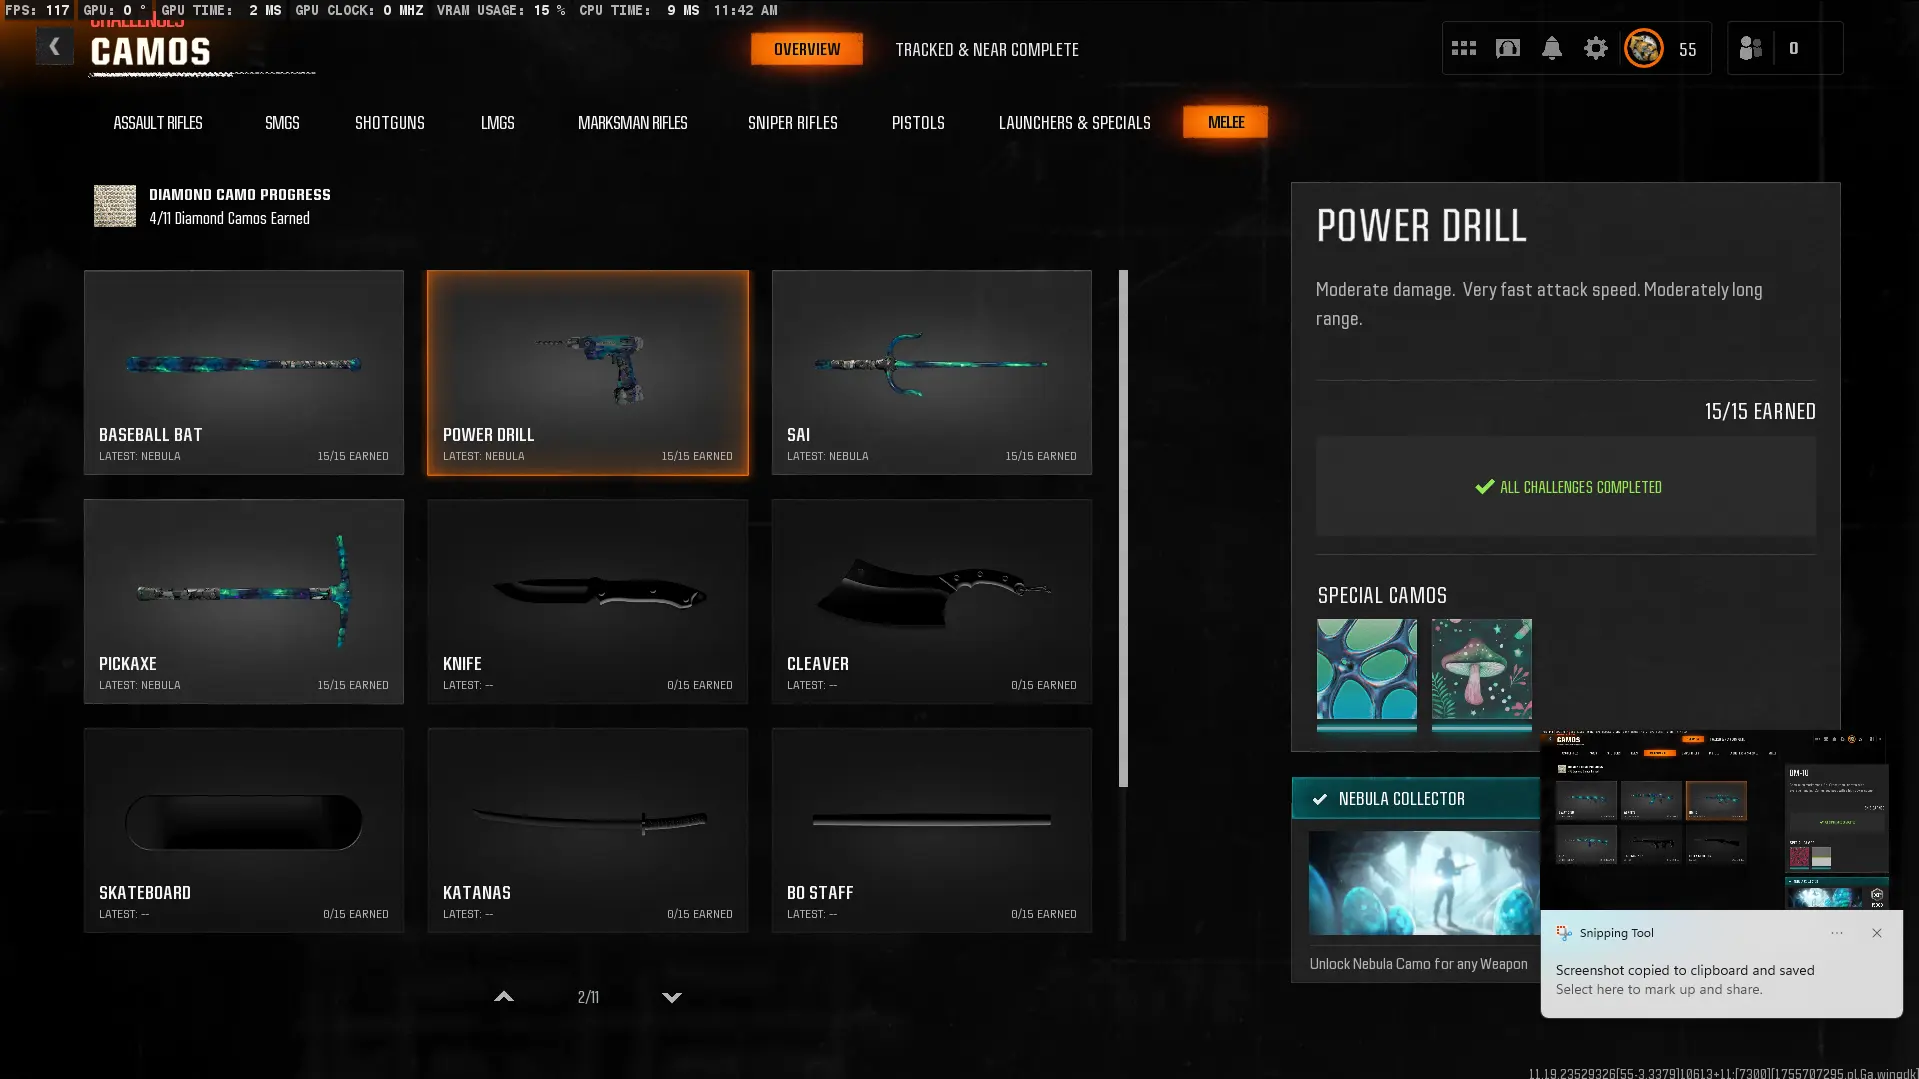Click the Diamond camo progress swatch
Image resolution: width=1919 pixels, height=1079 pixels.
click(115, 206)
